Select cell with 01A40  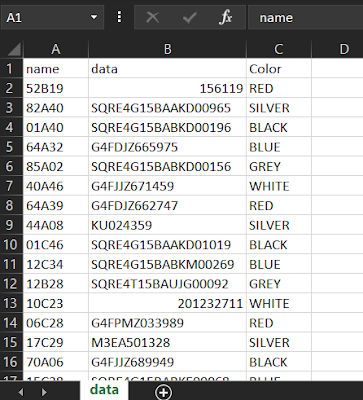click(x=56, y=127)
